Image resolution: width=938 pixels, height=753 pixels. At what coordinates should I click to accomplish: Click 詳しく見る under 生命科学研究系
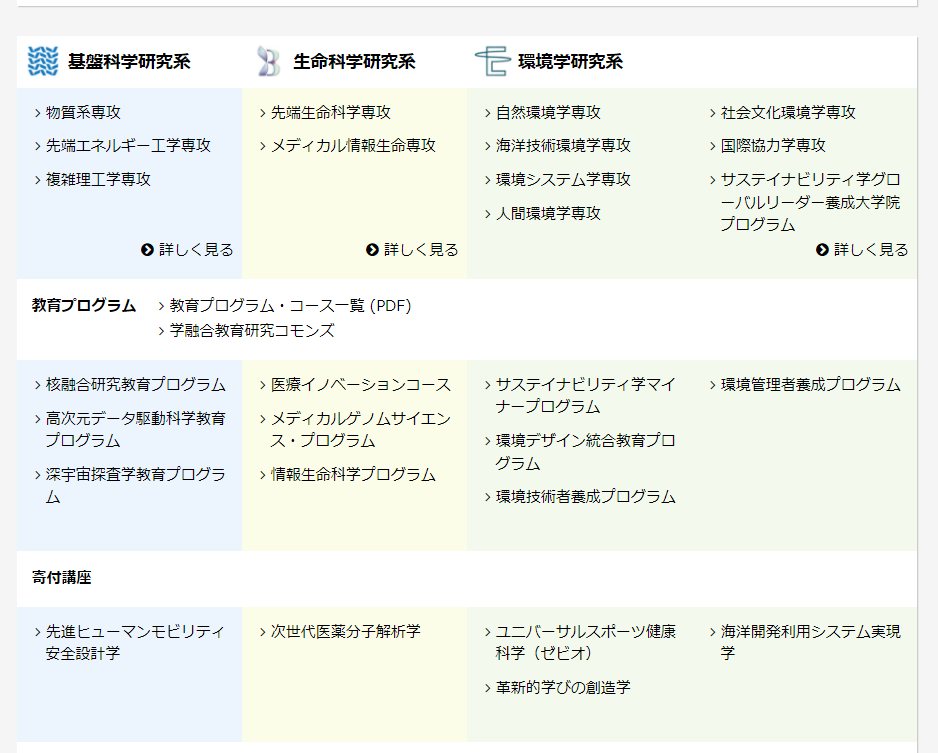pyautogui.click(x=412, y=250)
